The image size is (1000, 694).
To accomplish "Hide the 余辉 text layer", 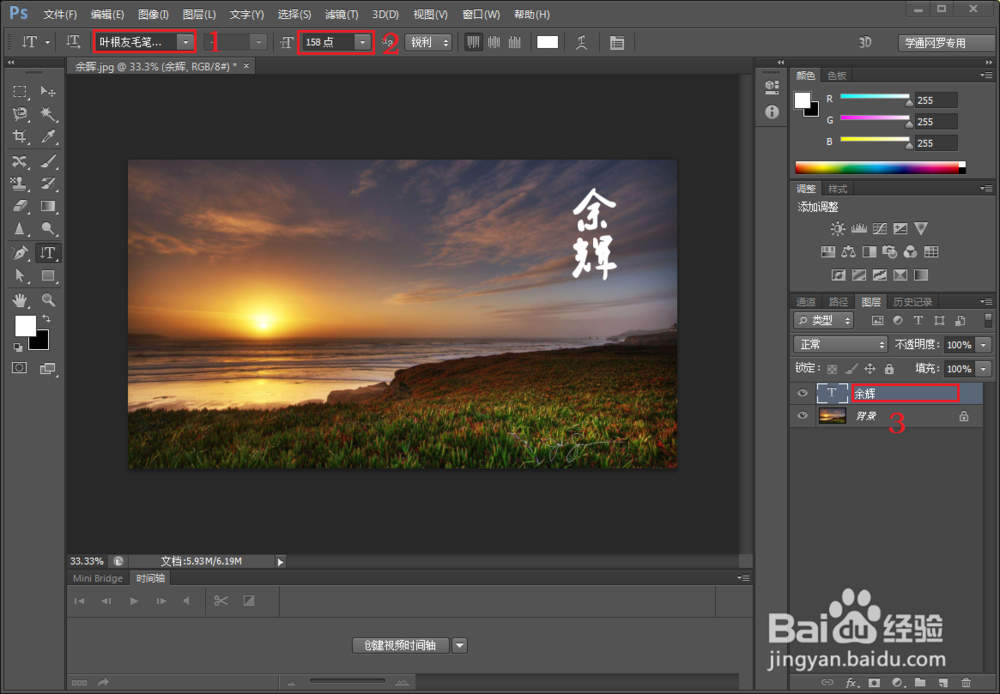I will point(802,393).
